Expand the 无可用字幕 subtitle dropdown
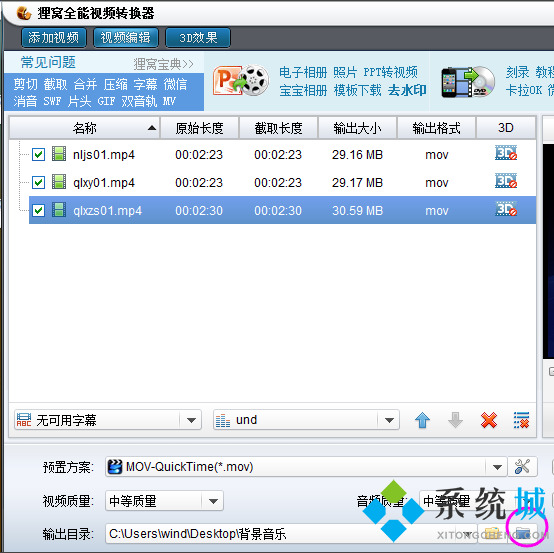This screenshot has height=553, width=554. click(191, 420)
